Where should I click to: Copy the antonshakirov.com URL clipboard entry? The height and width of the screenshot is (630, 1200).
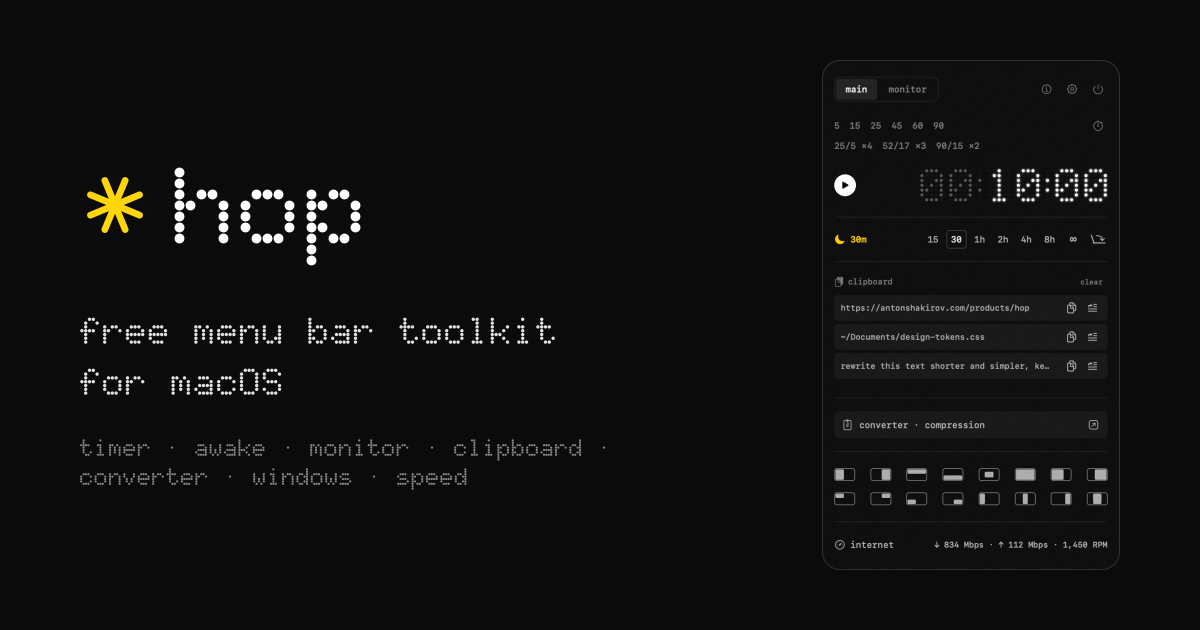(1071, 308)
